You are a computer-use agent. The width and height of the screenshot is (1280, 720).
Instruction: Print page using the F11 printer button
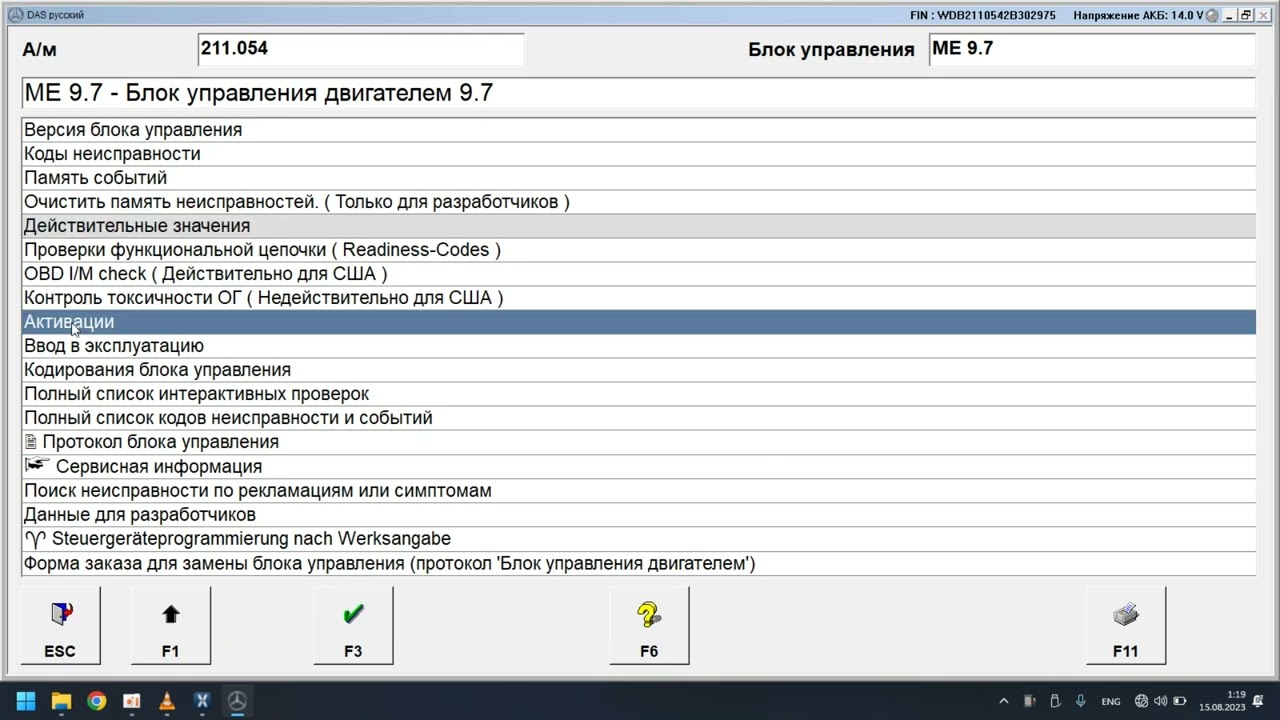click(x=1125, y=625)
